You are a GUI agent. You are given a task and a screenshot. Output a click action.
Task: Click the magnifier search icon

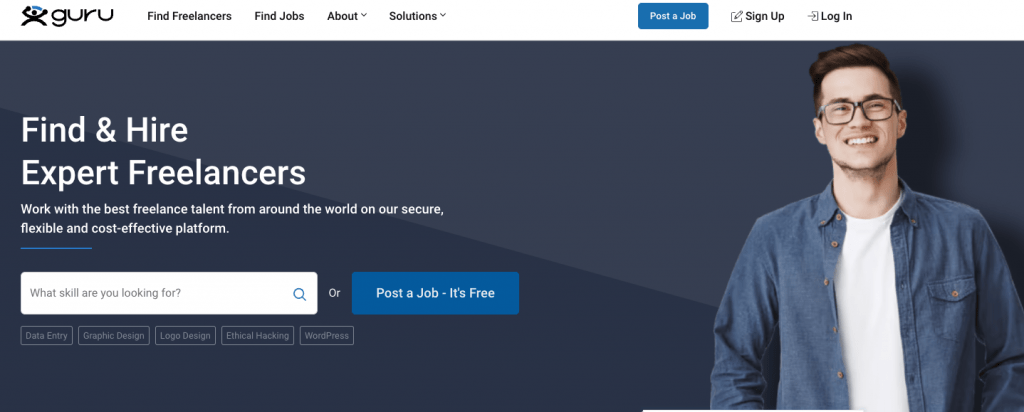(x=299, y=294)
